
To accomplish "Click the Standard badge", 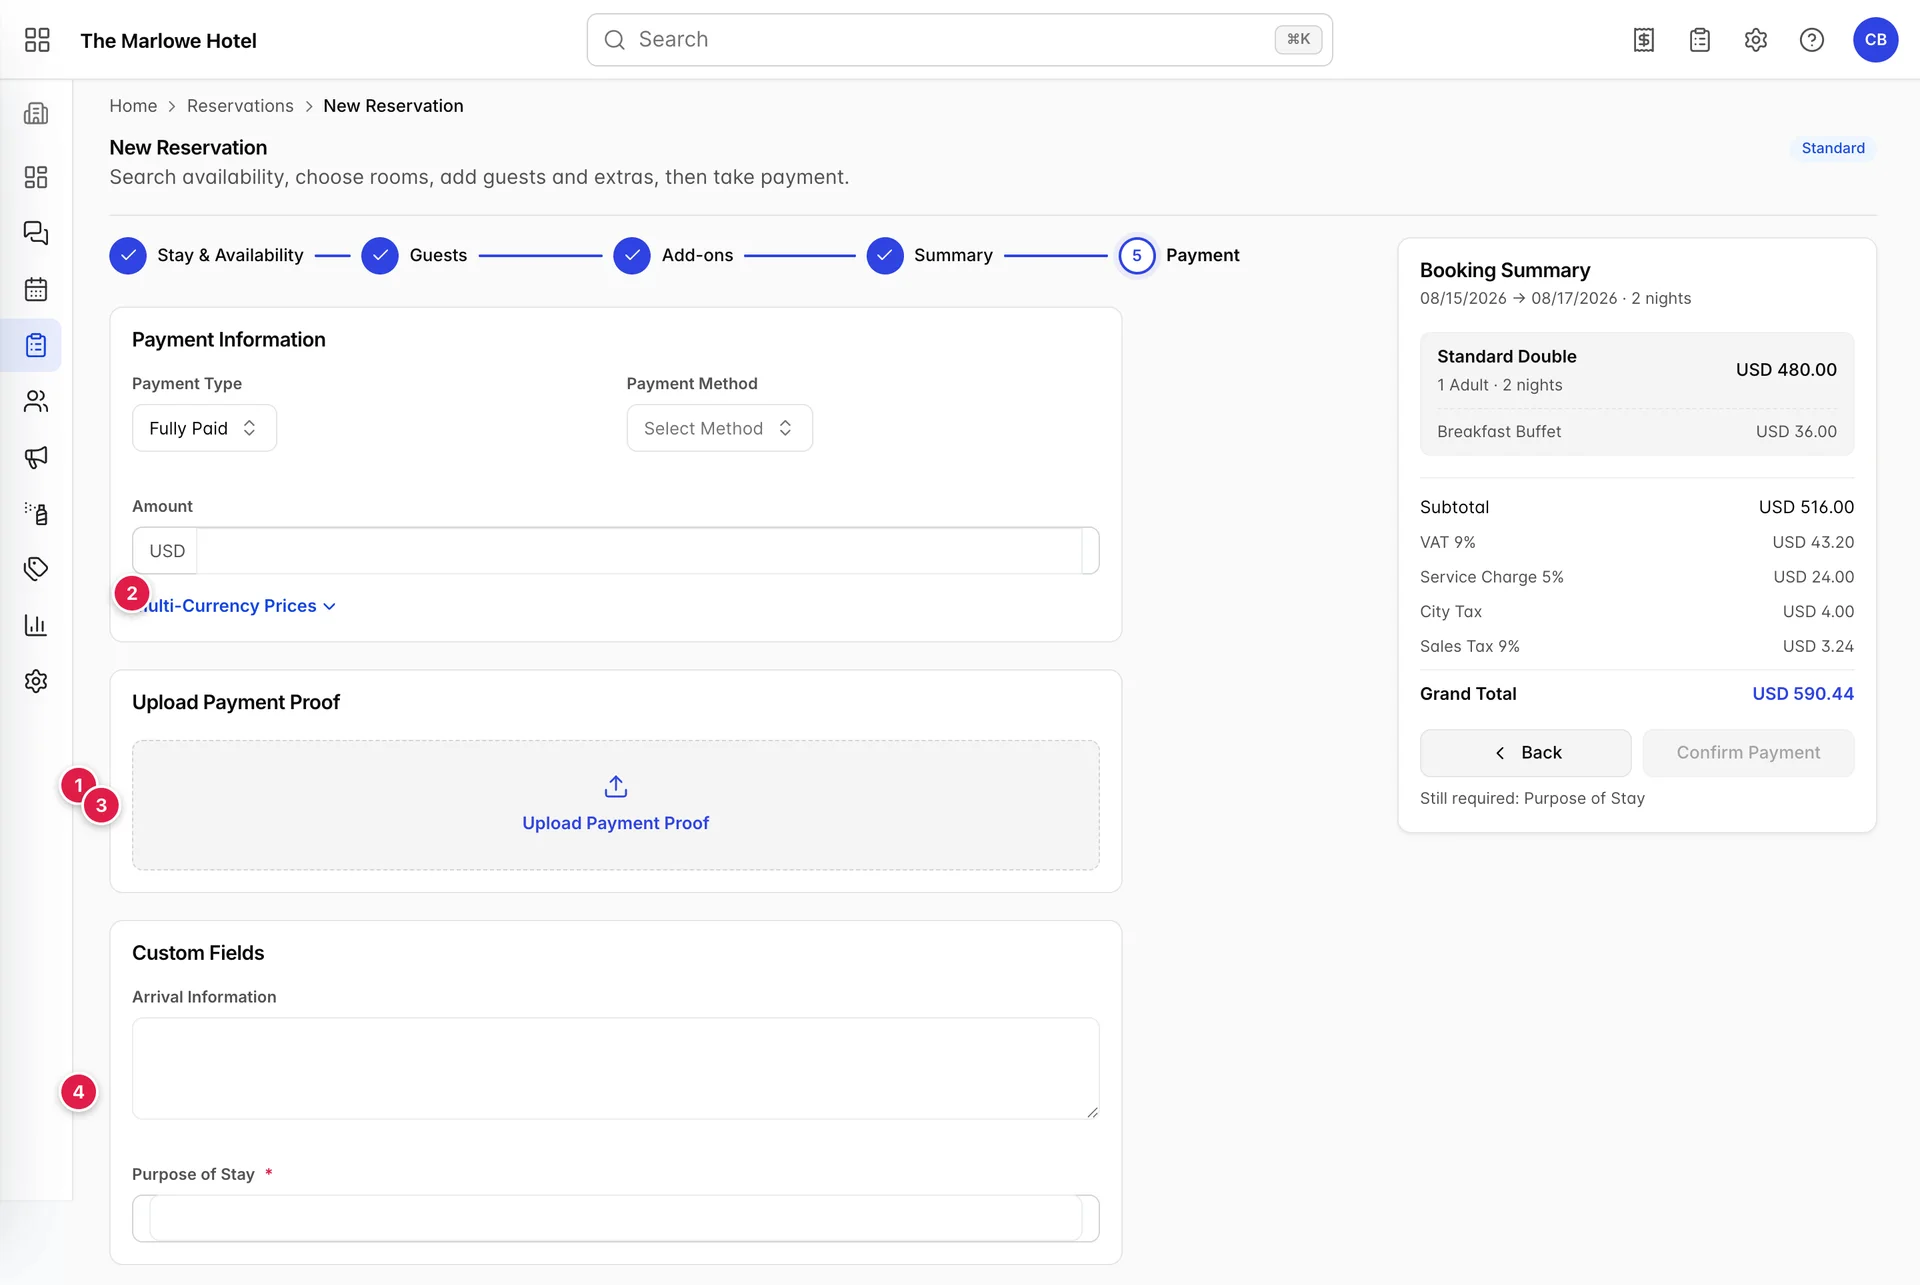I will tap(1833, 148).
